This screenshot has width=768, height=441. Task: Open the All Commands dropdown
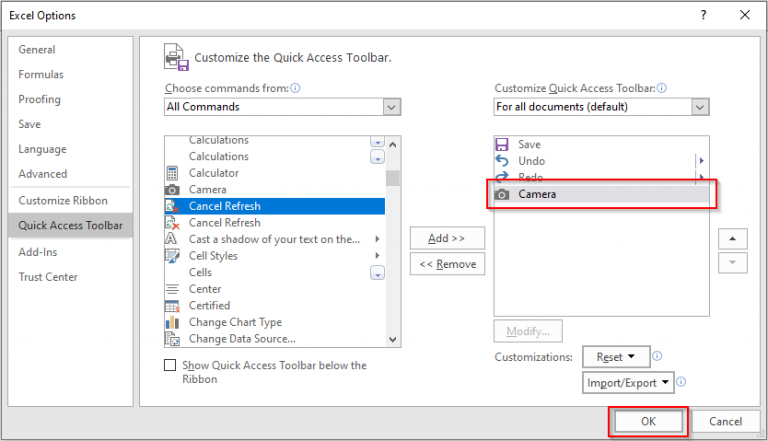click(x=391, y=107)
